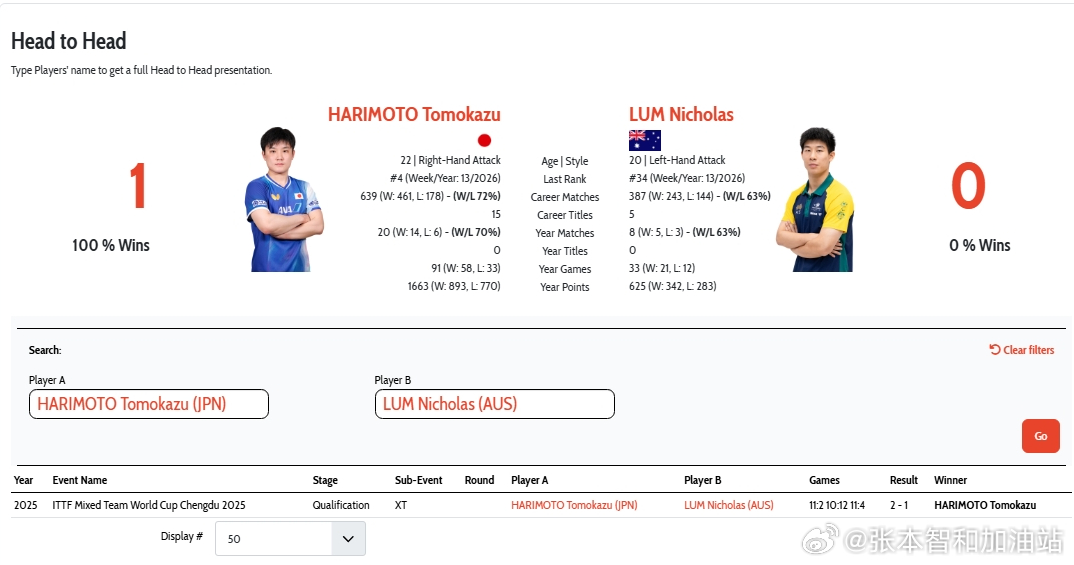Image resolution: width=1074 pixels, height=565 pixels.
Task: Click the 'Year Titles' row label
Action: coord(564,251)
